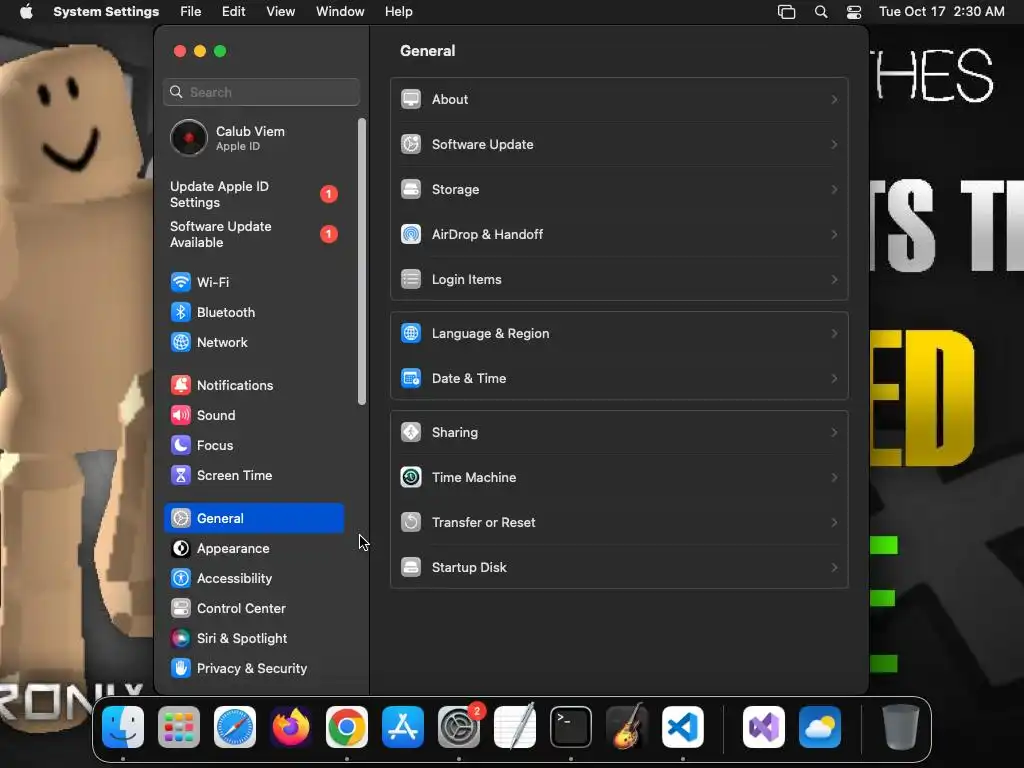Expand the Language & Region chevron

click(834, 333)
